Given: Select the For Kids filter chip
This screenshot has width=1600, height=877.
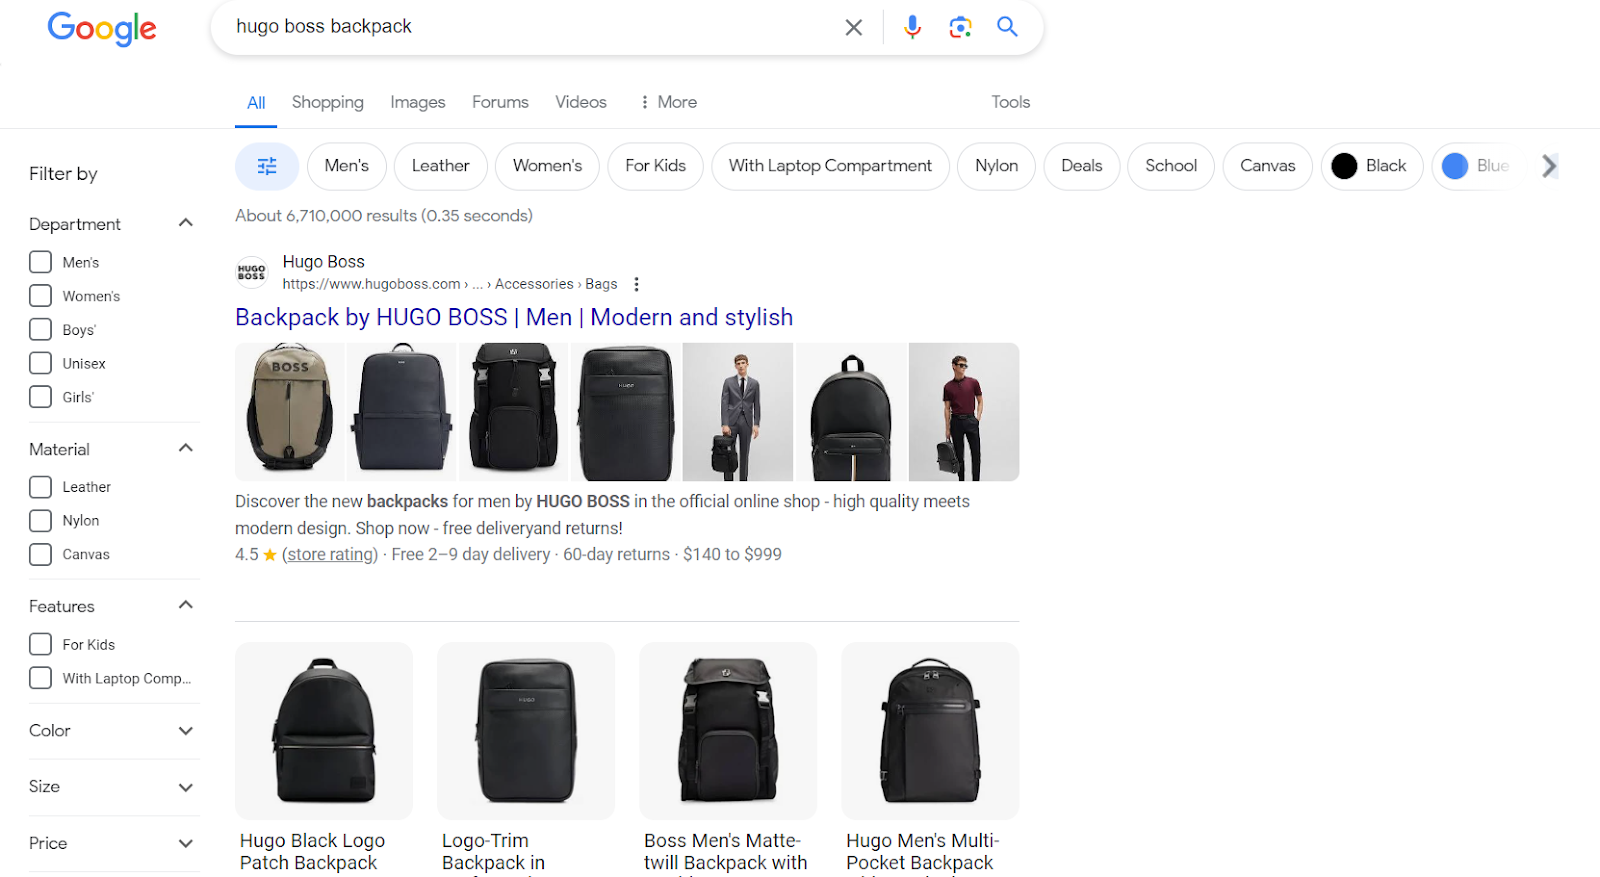Looking at the screenshot, I should tap(655, 166).
